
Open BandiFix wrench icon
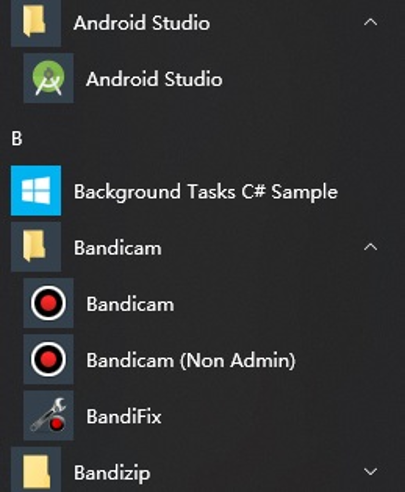pos(49,415)
